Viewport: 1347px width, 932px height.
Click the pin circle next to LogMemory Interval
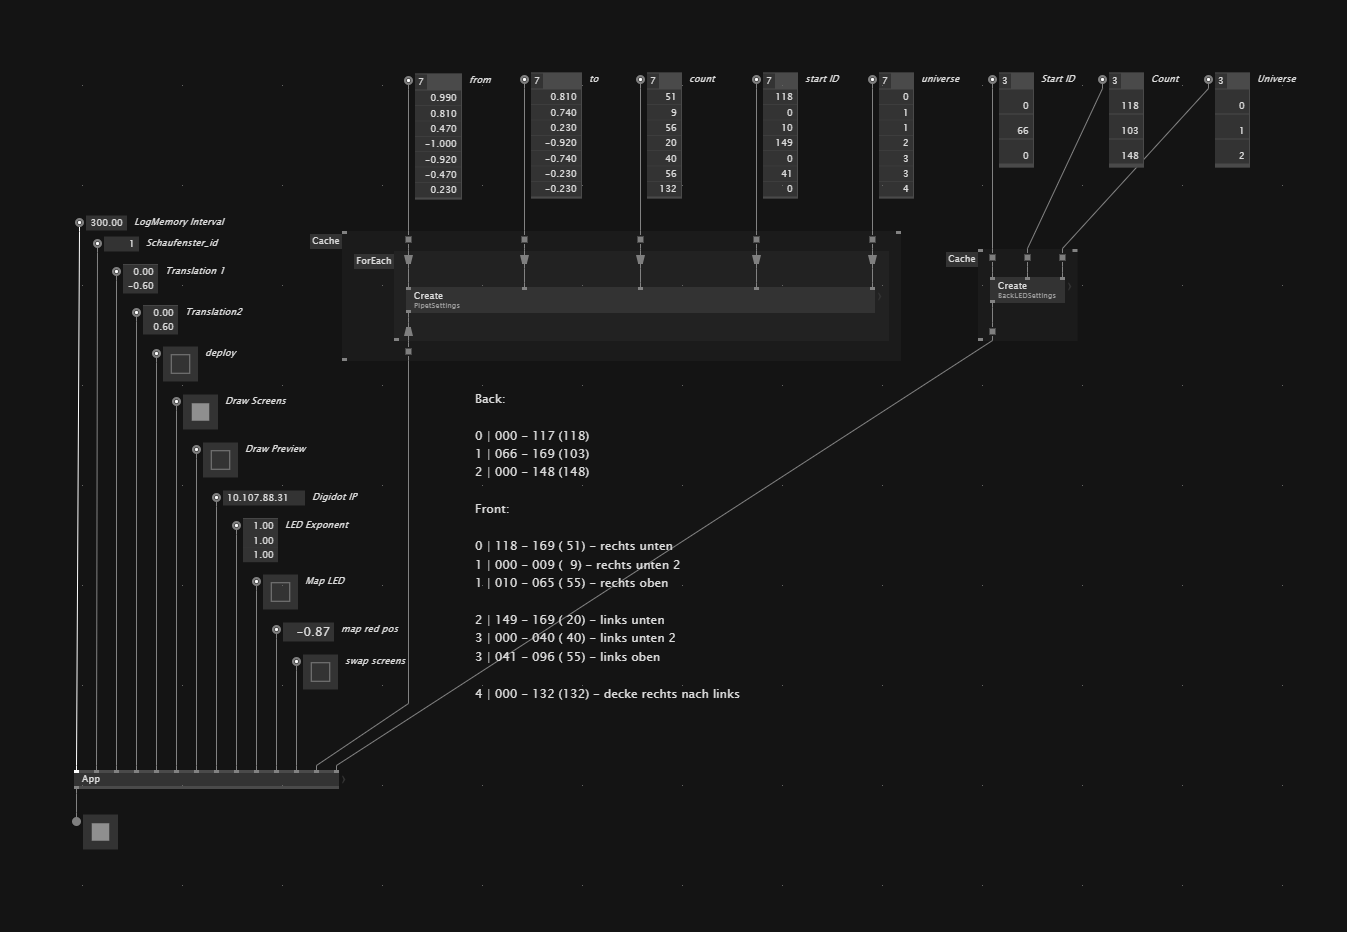79,223
